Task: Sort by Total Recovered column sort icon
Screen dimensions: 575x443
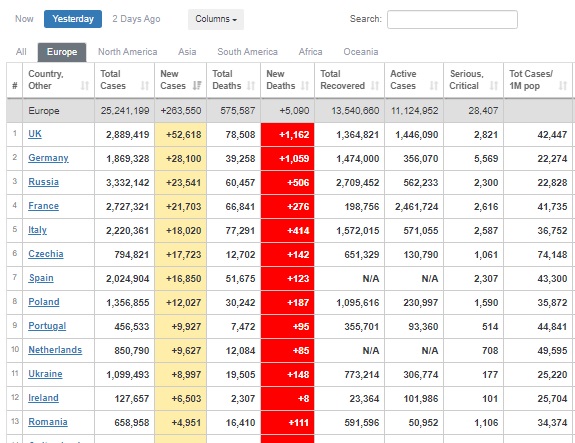Action: pos(375,86)
